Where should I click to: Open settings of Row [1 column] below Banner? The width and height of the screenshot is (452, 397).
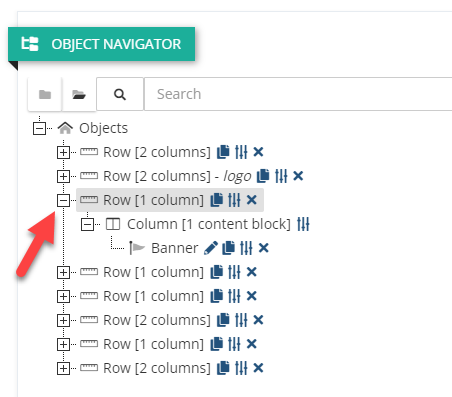[234, 272]
